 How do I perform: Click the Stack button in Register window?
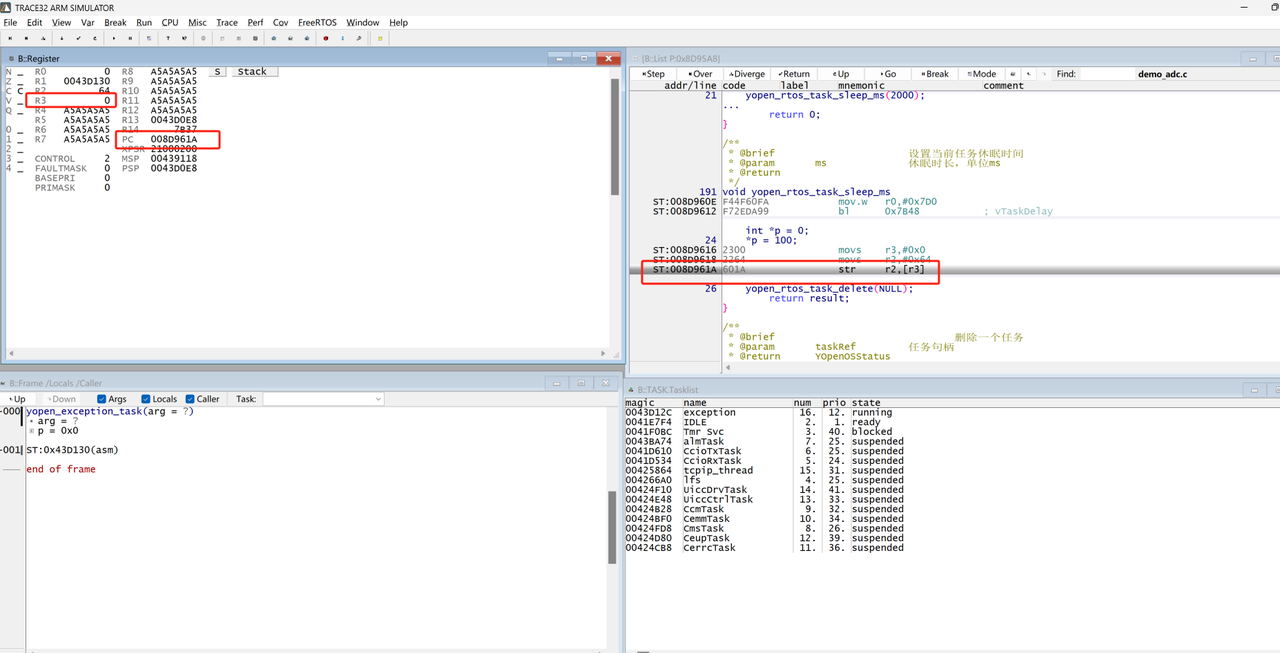coord(252,72)
